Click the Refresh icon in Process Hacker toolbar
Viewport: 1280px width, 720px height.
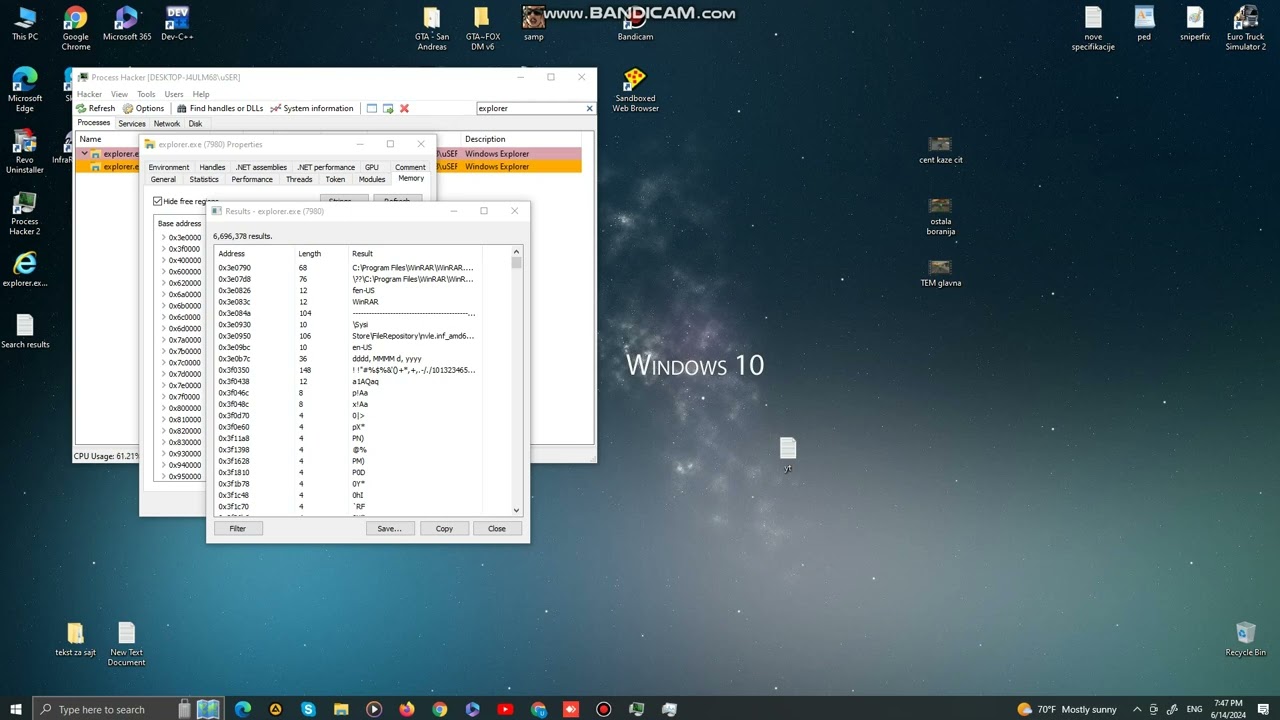click(x=81, y=108)
